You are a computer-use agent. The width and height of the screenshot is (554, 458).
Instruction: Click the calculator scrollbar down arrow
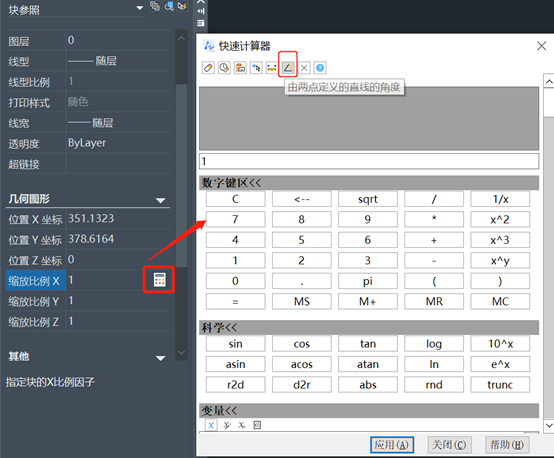pos(549,425)
